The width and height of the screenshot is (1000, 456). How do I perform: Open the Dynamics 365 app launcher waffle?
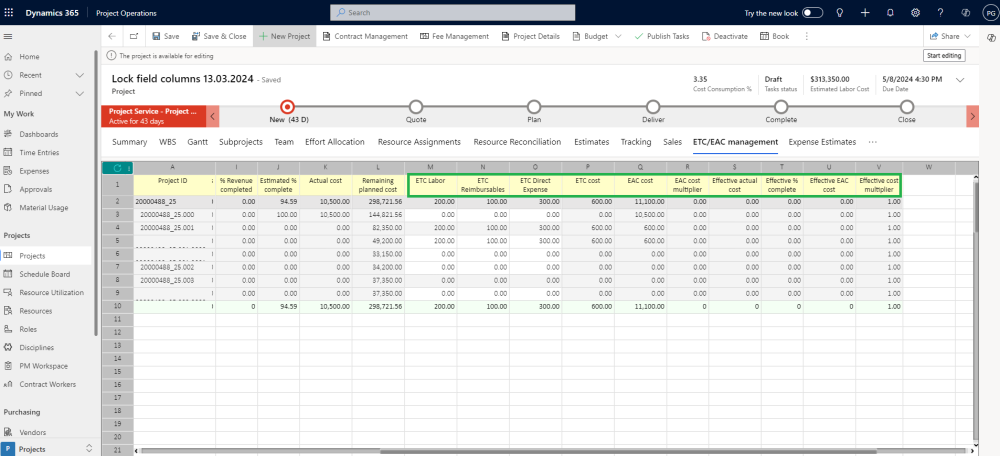tap(11, 13)
